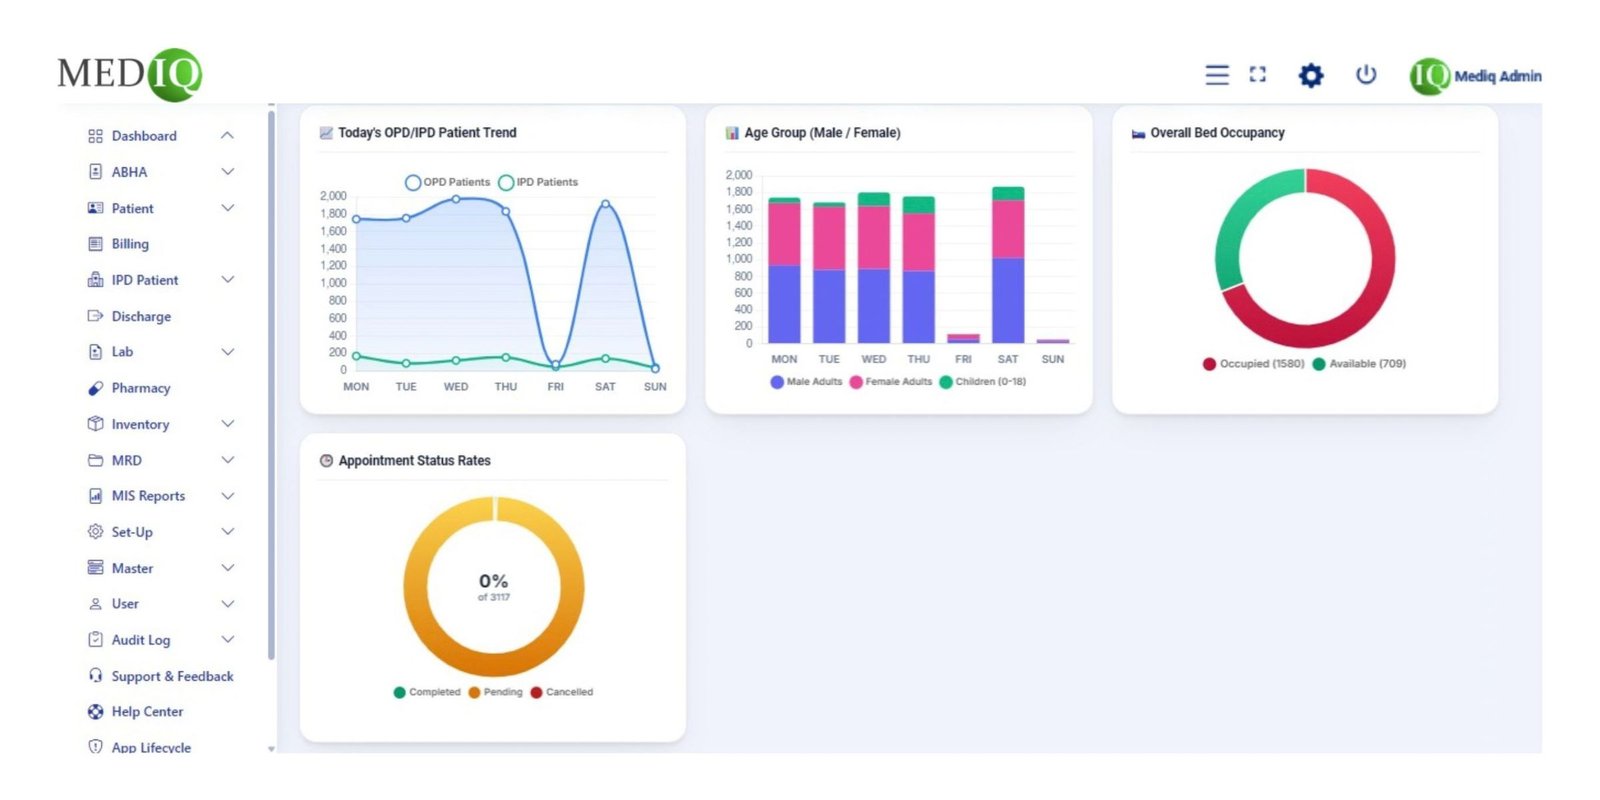Click the Support & Feedback headset icon

[x=95, y=676]
